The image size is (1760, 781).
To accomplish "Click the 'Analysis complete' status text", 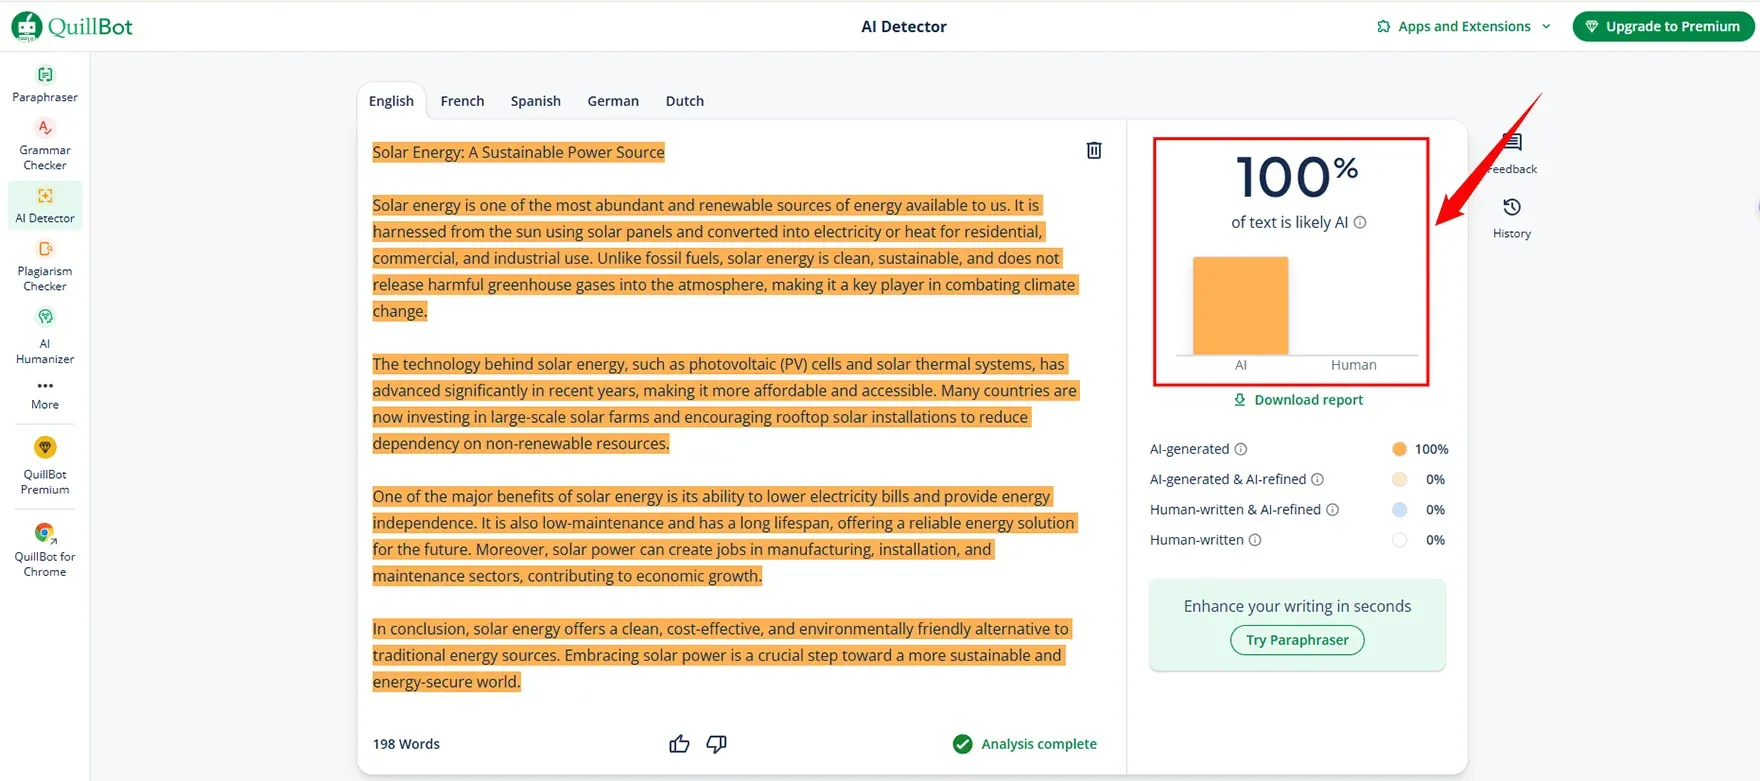I will (1039, 744).
